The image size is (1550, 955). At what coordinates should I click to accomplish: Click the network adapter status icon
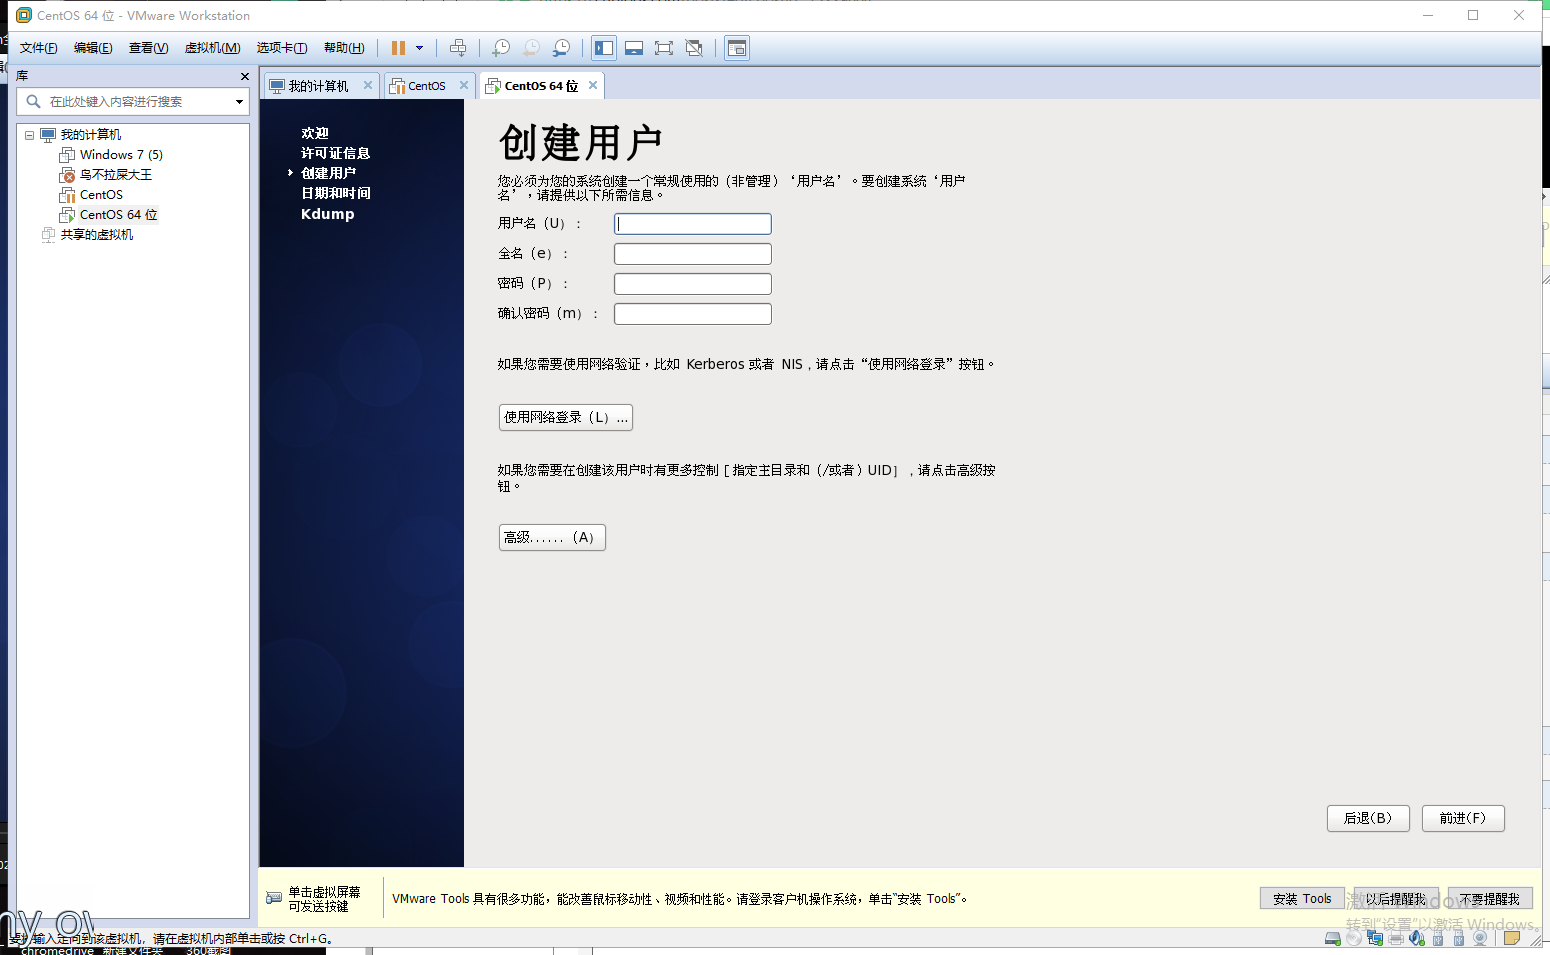(x=1375, y=938)
